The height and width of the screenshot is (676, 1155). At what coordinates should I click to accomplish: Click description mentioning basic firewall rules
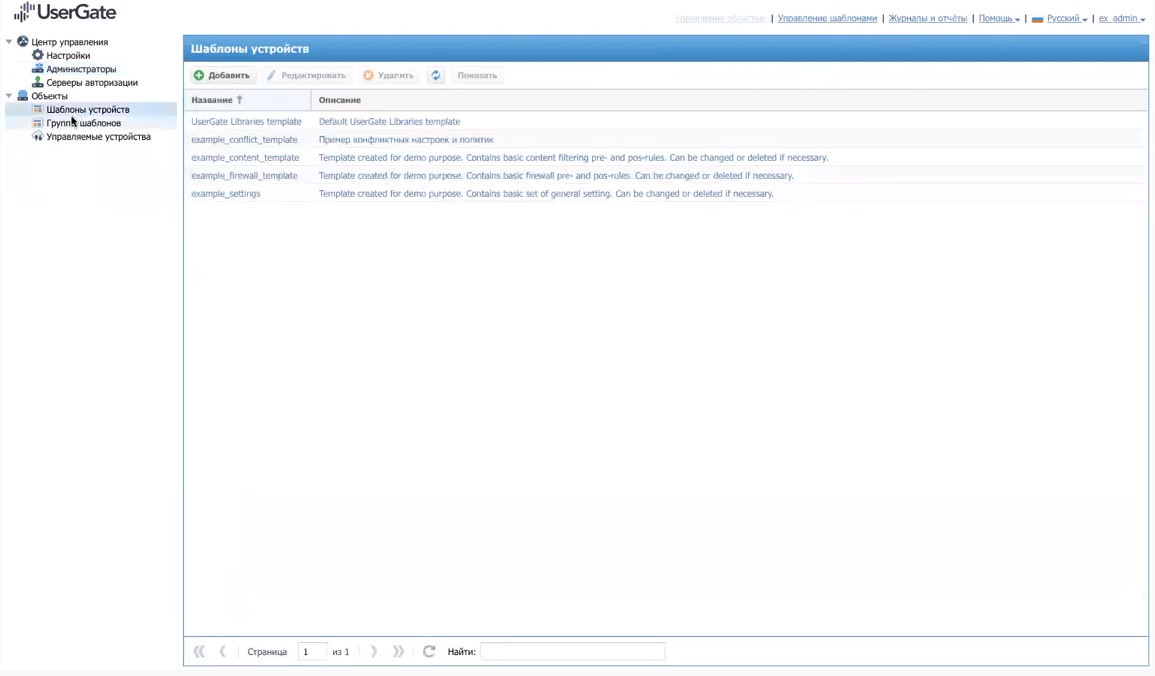(556, 175)
